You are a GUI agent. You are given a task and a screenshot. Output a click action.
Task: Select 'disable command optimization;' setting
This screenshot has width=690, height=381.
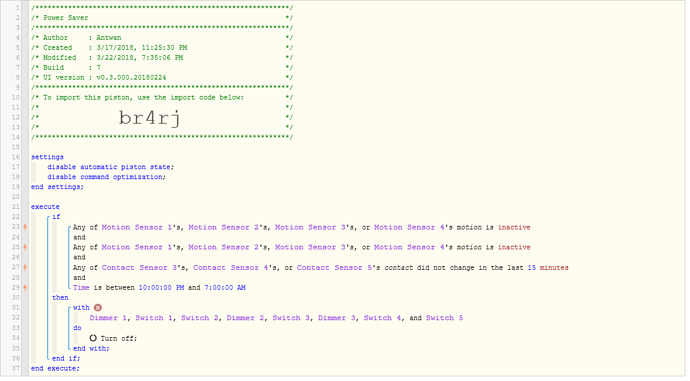106,177
